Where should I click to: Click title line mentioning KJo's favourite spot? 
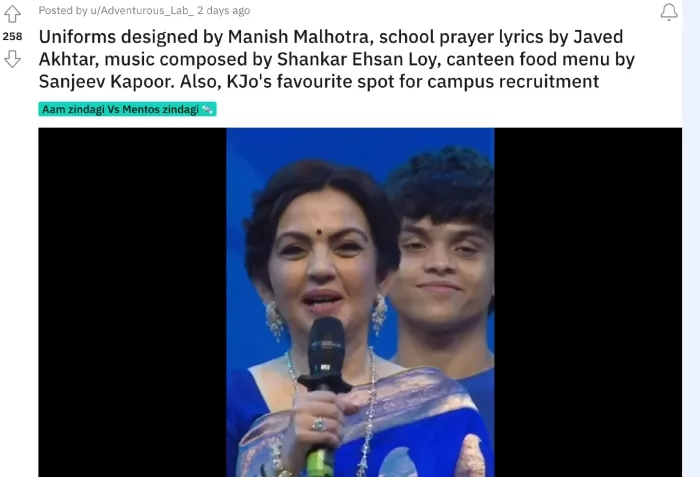pyautogui.click(x=319, y=81)
